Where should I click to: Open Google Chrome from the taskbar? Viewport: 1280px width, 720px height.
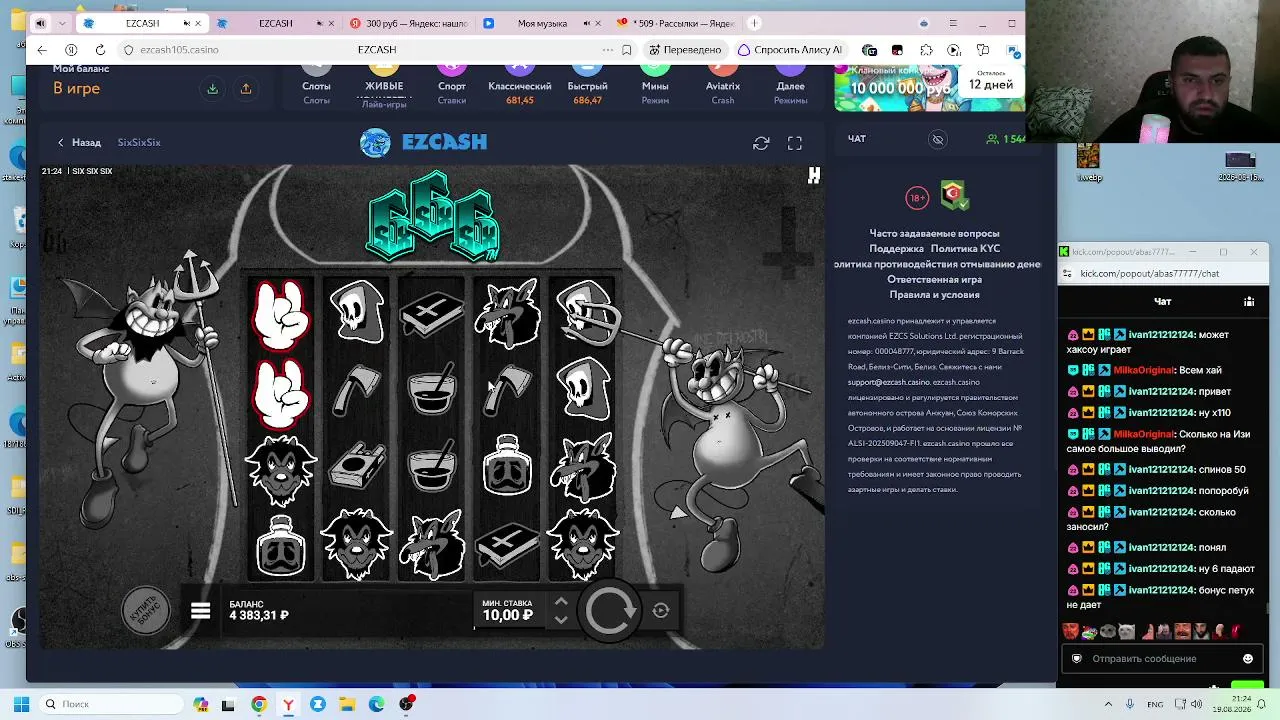[x=259, y=704]
